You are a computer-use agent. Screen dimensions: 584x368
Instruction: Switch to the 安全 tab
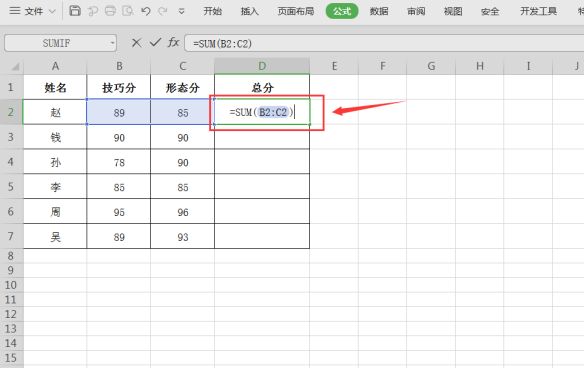coord(490,11)
